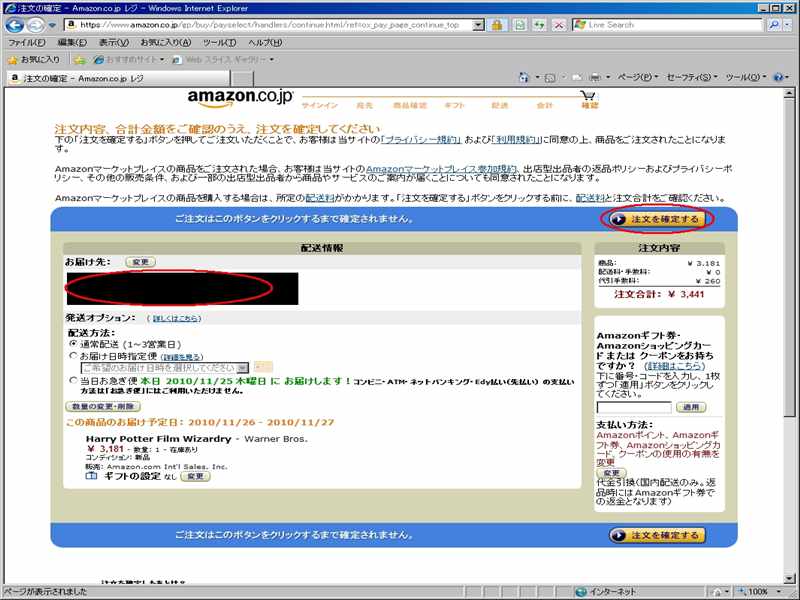Open the お気に入り(A) menu
This screenshot has width=800, height=600.
pos(166,43)
